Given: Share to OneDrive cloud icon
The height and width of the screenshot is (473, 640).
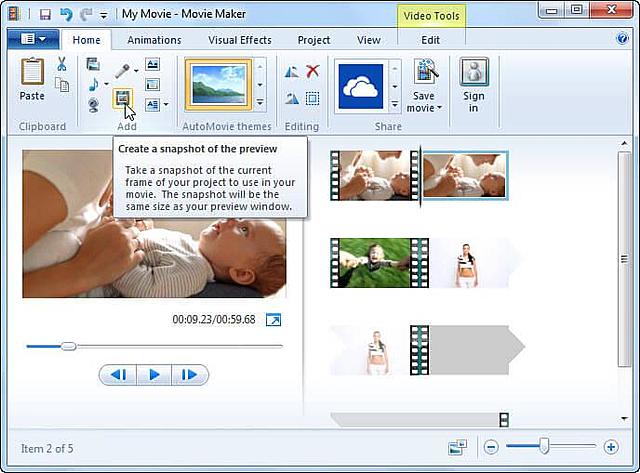Looking at the screenshot, I should [361, 86].
